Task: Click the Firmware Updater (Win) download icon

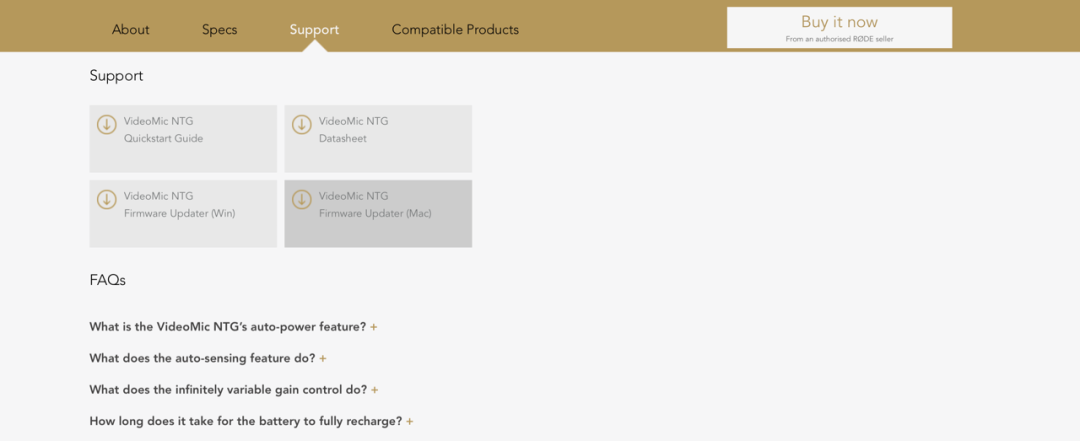Action: tap(106, 200)
